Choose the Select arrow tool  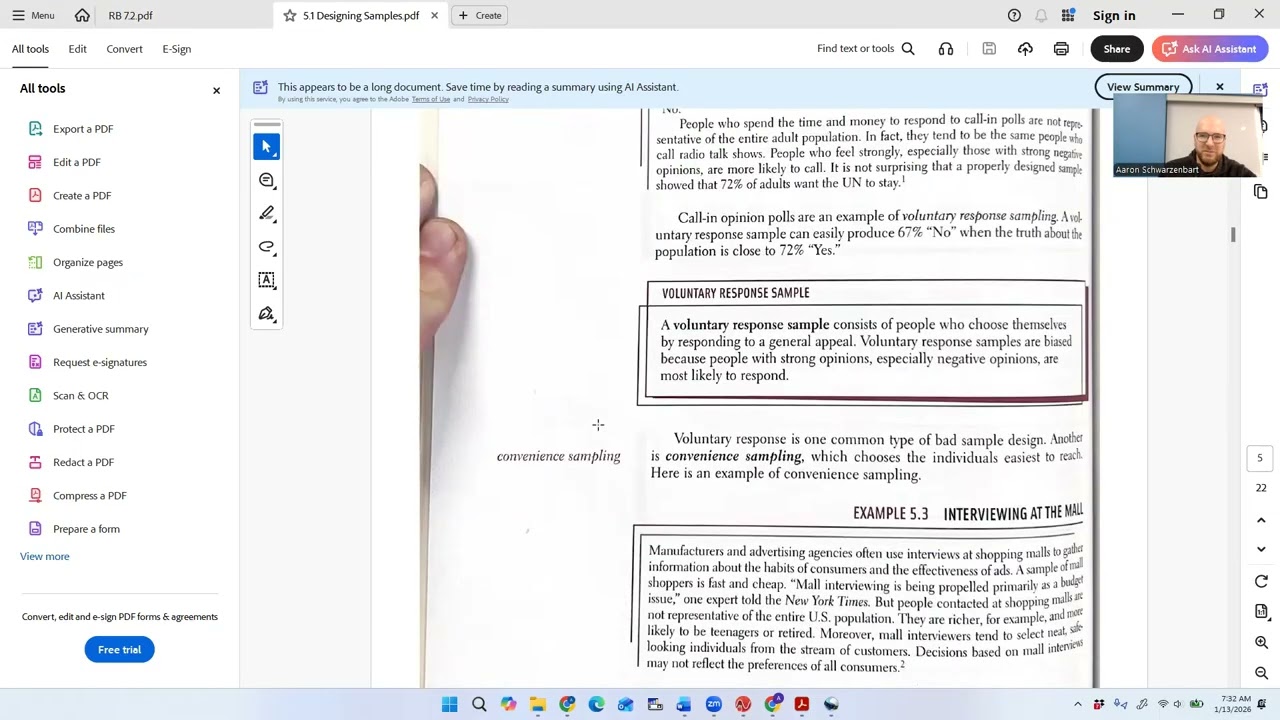[266, 147]
